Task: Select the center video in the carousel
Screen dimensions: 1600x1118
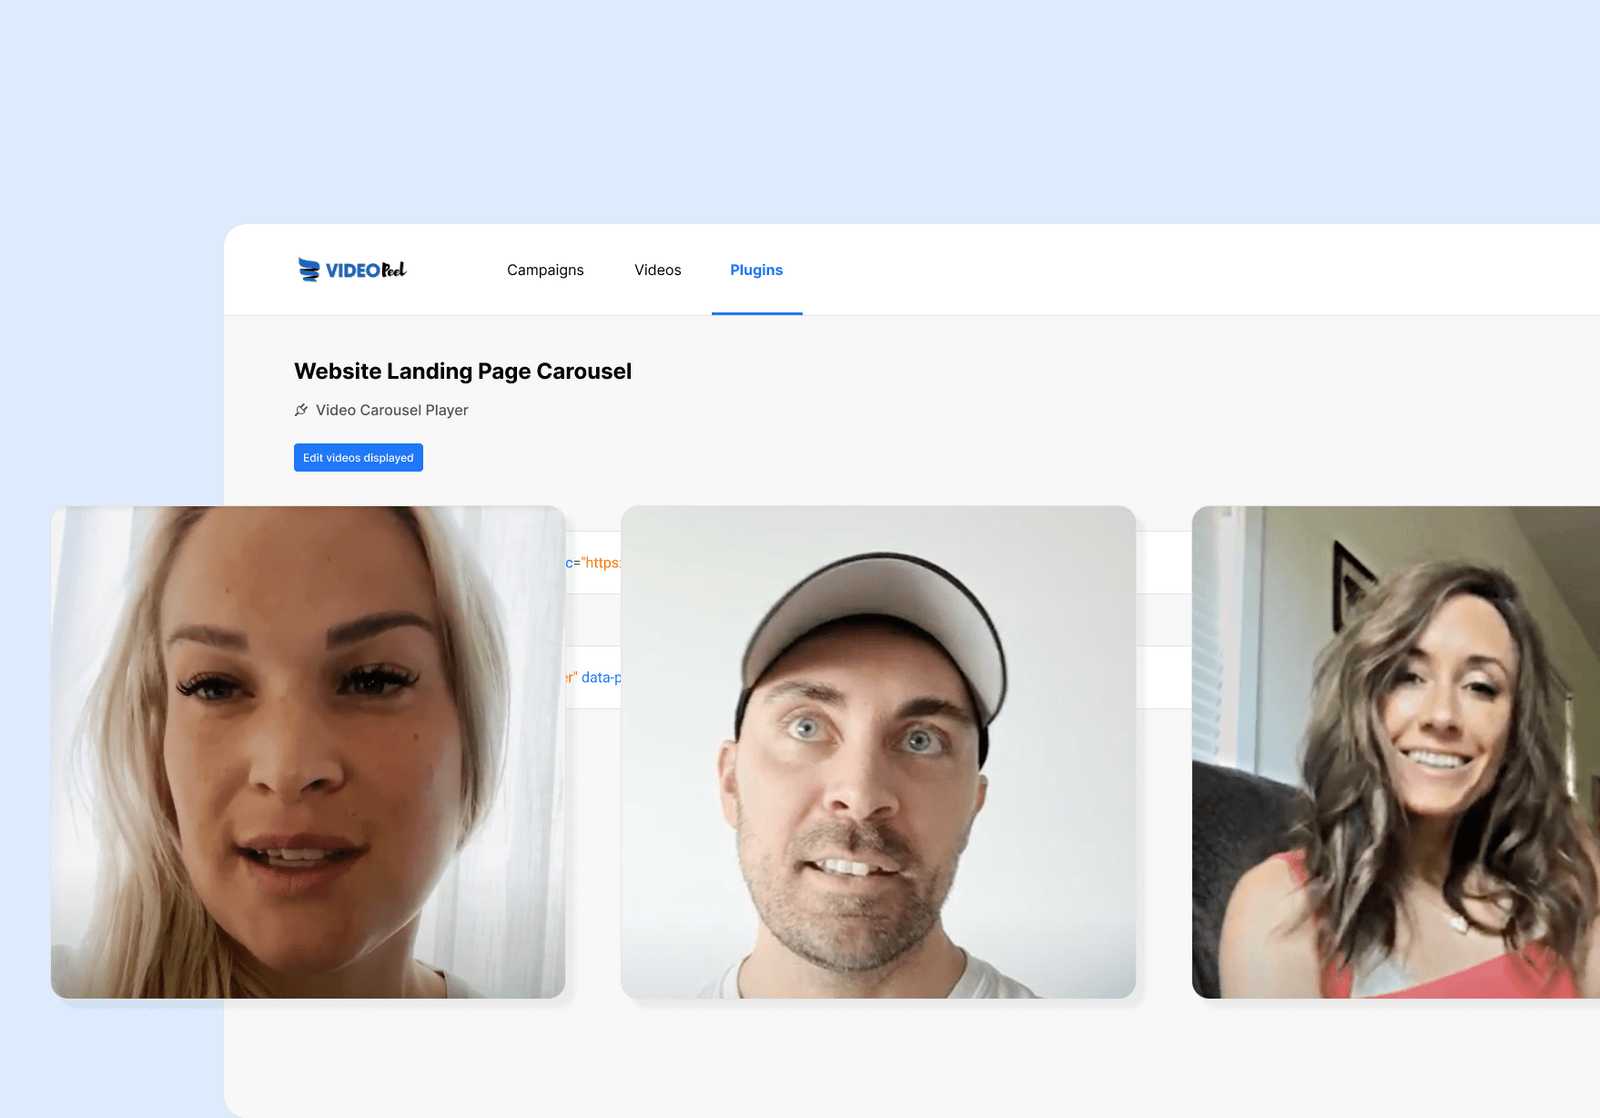Action: coord(878,750)
